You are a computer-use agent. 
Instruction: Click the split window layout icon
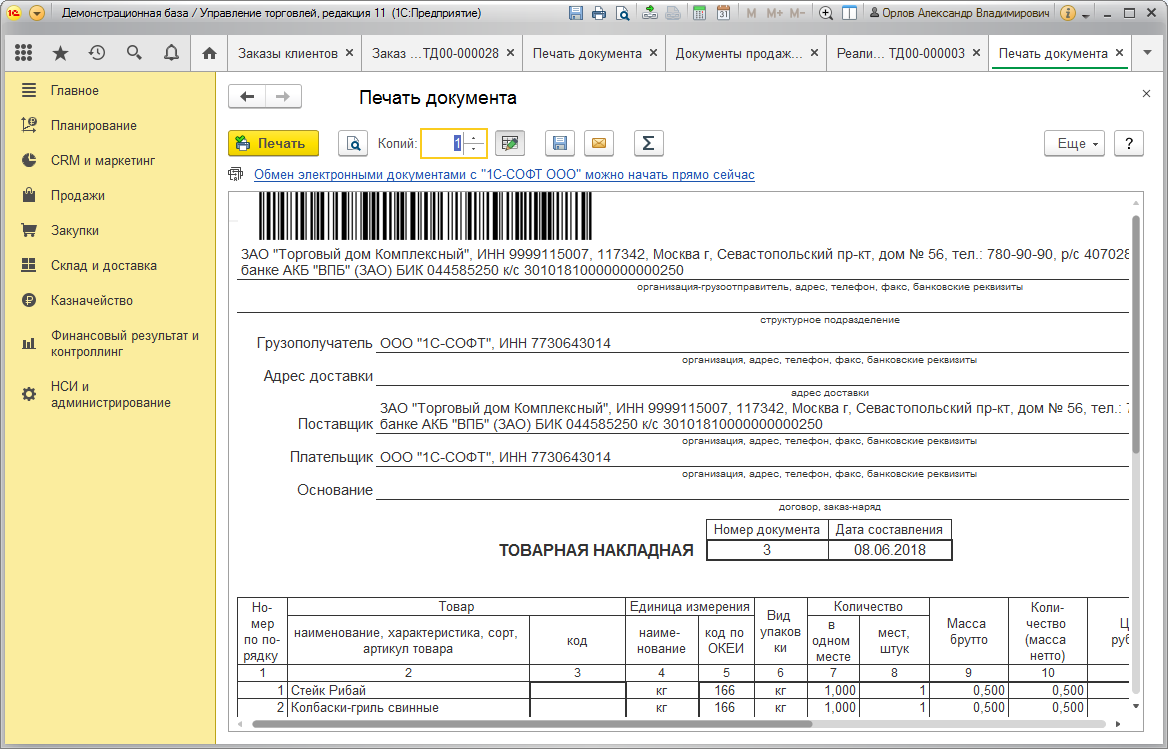[x=848, y=13]
